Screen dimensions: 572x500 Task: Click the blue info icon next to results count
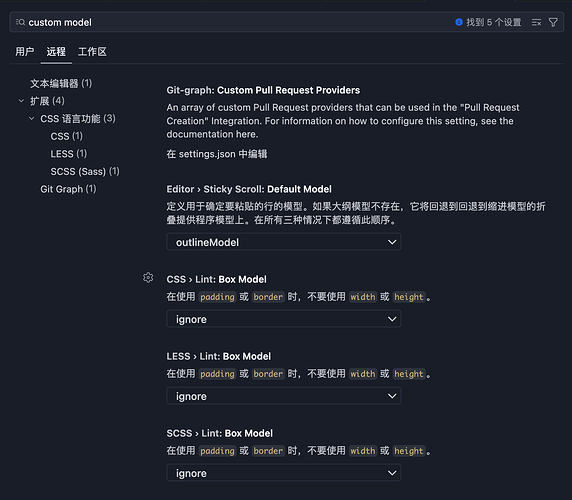[x=459, y=22]
